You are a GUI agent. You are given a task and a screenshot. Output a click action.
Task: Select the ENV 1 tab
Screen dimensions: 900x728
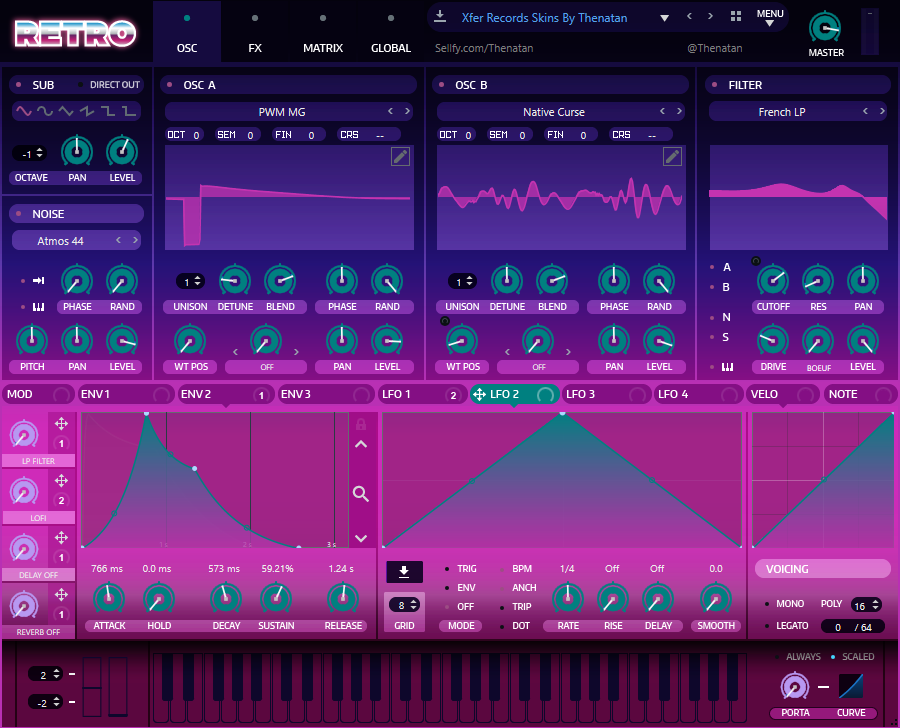[126, 394]
